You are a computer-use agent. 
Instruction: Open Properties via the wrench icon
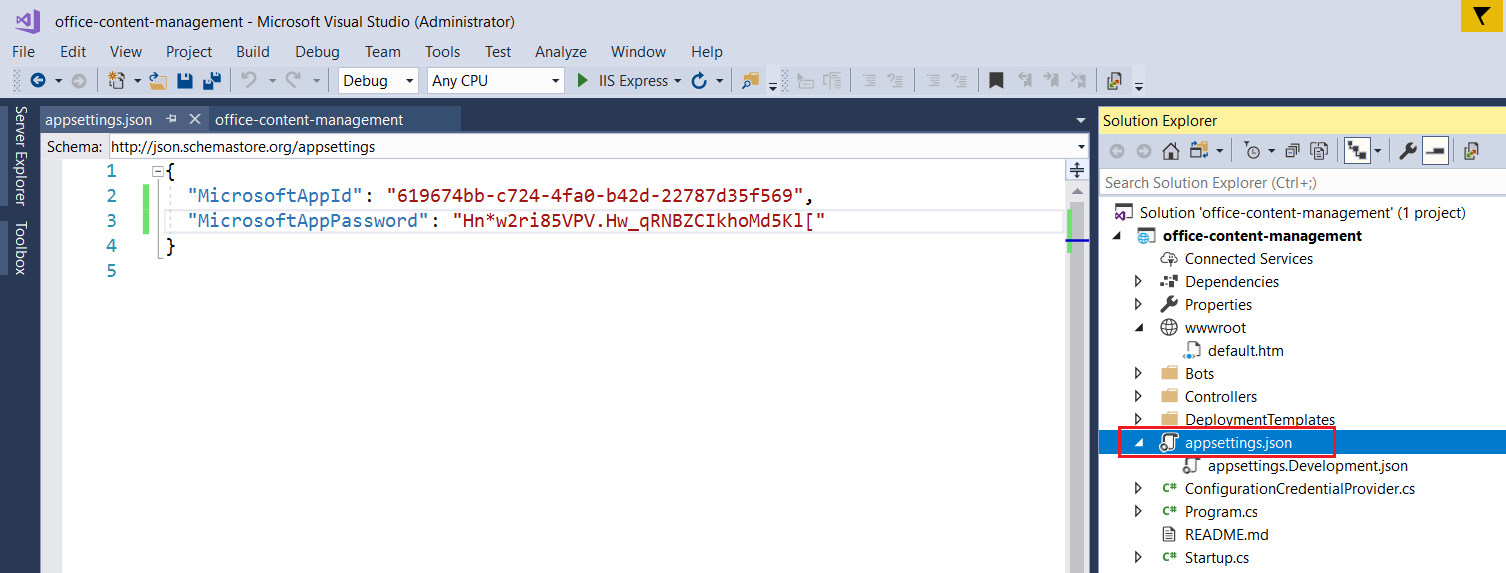[x=1407, y=151]
